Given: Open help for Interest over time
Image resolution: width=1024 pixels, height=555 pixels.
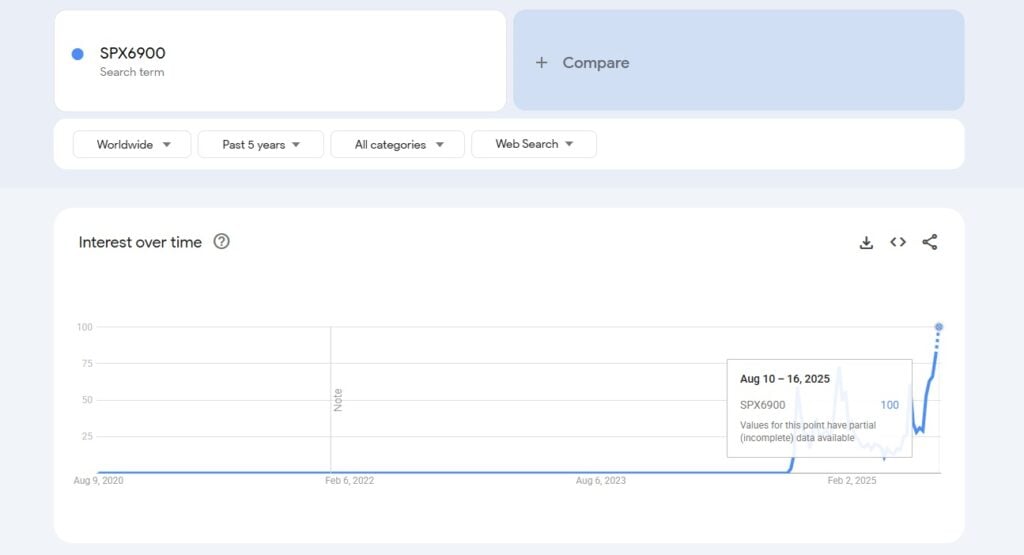Looking at the screenshot, I should coord(221,242).
